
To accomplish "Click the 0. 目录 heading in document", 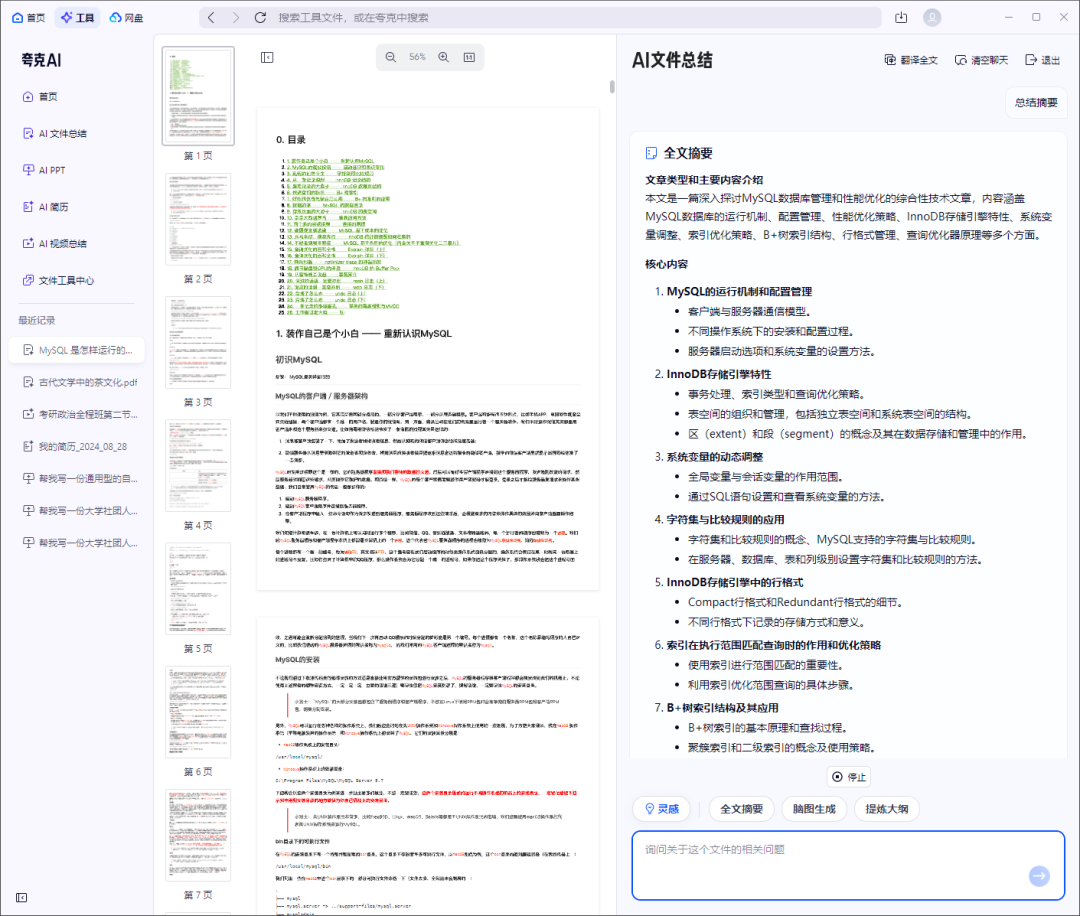I will pyautogui.click(x=291, y=140).
